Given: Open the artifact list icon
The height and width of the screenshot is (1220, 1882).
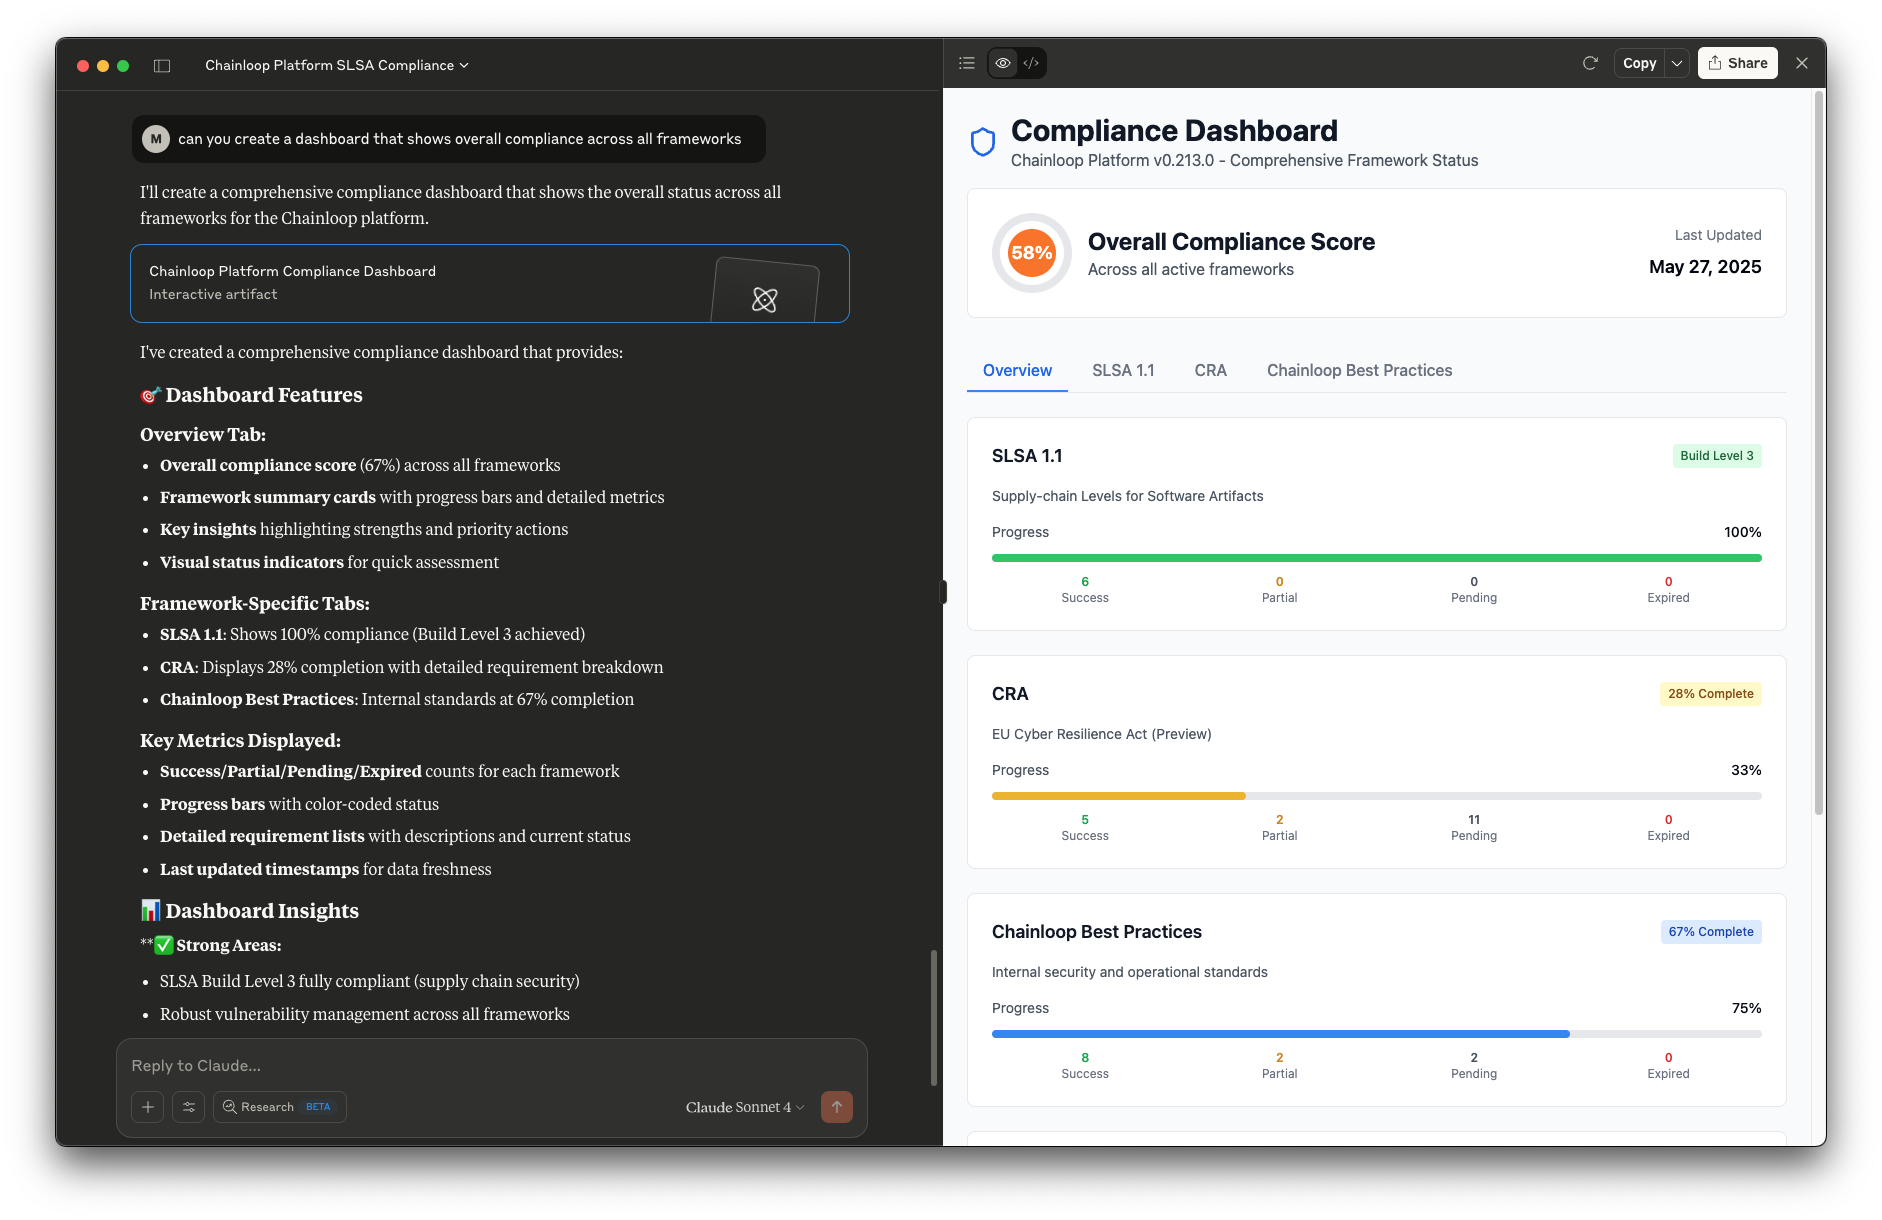Looking at the screenshot, I should click(966, 63).
